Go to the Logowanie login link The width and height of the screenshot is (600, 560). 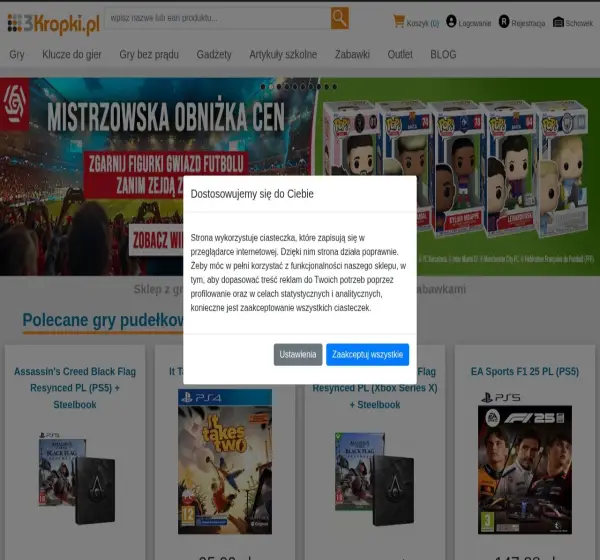(474, 23)
